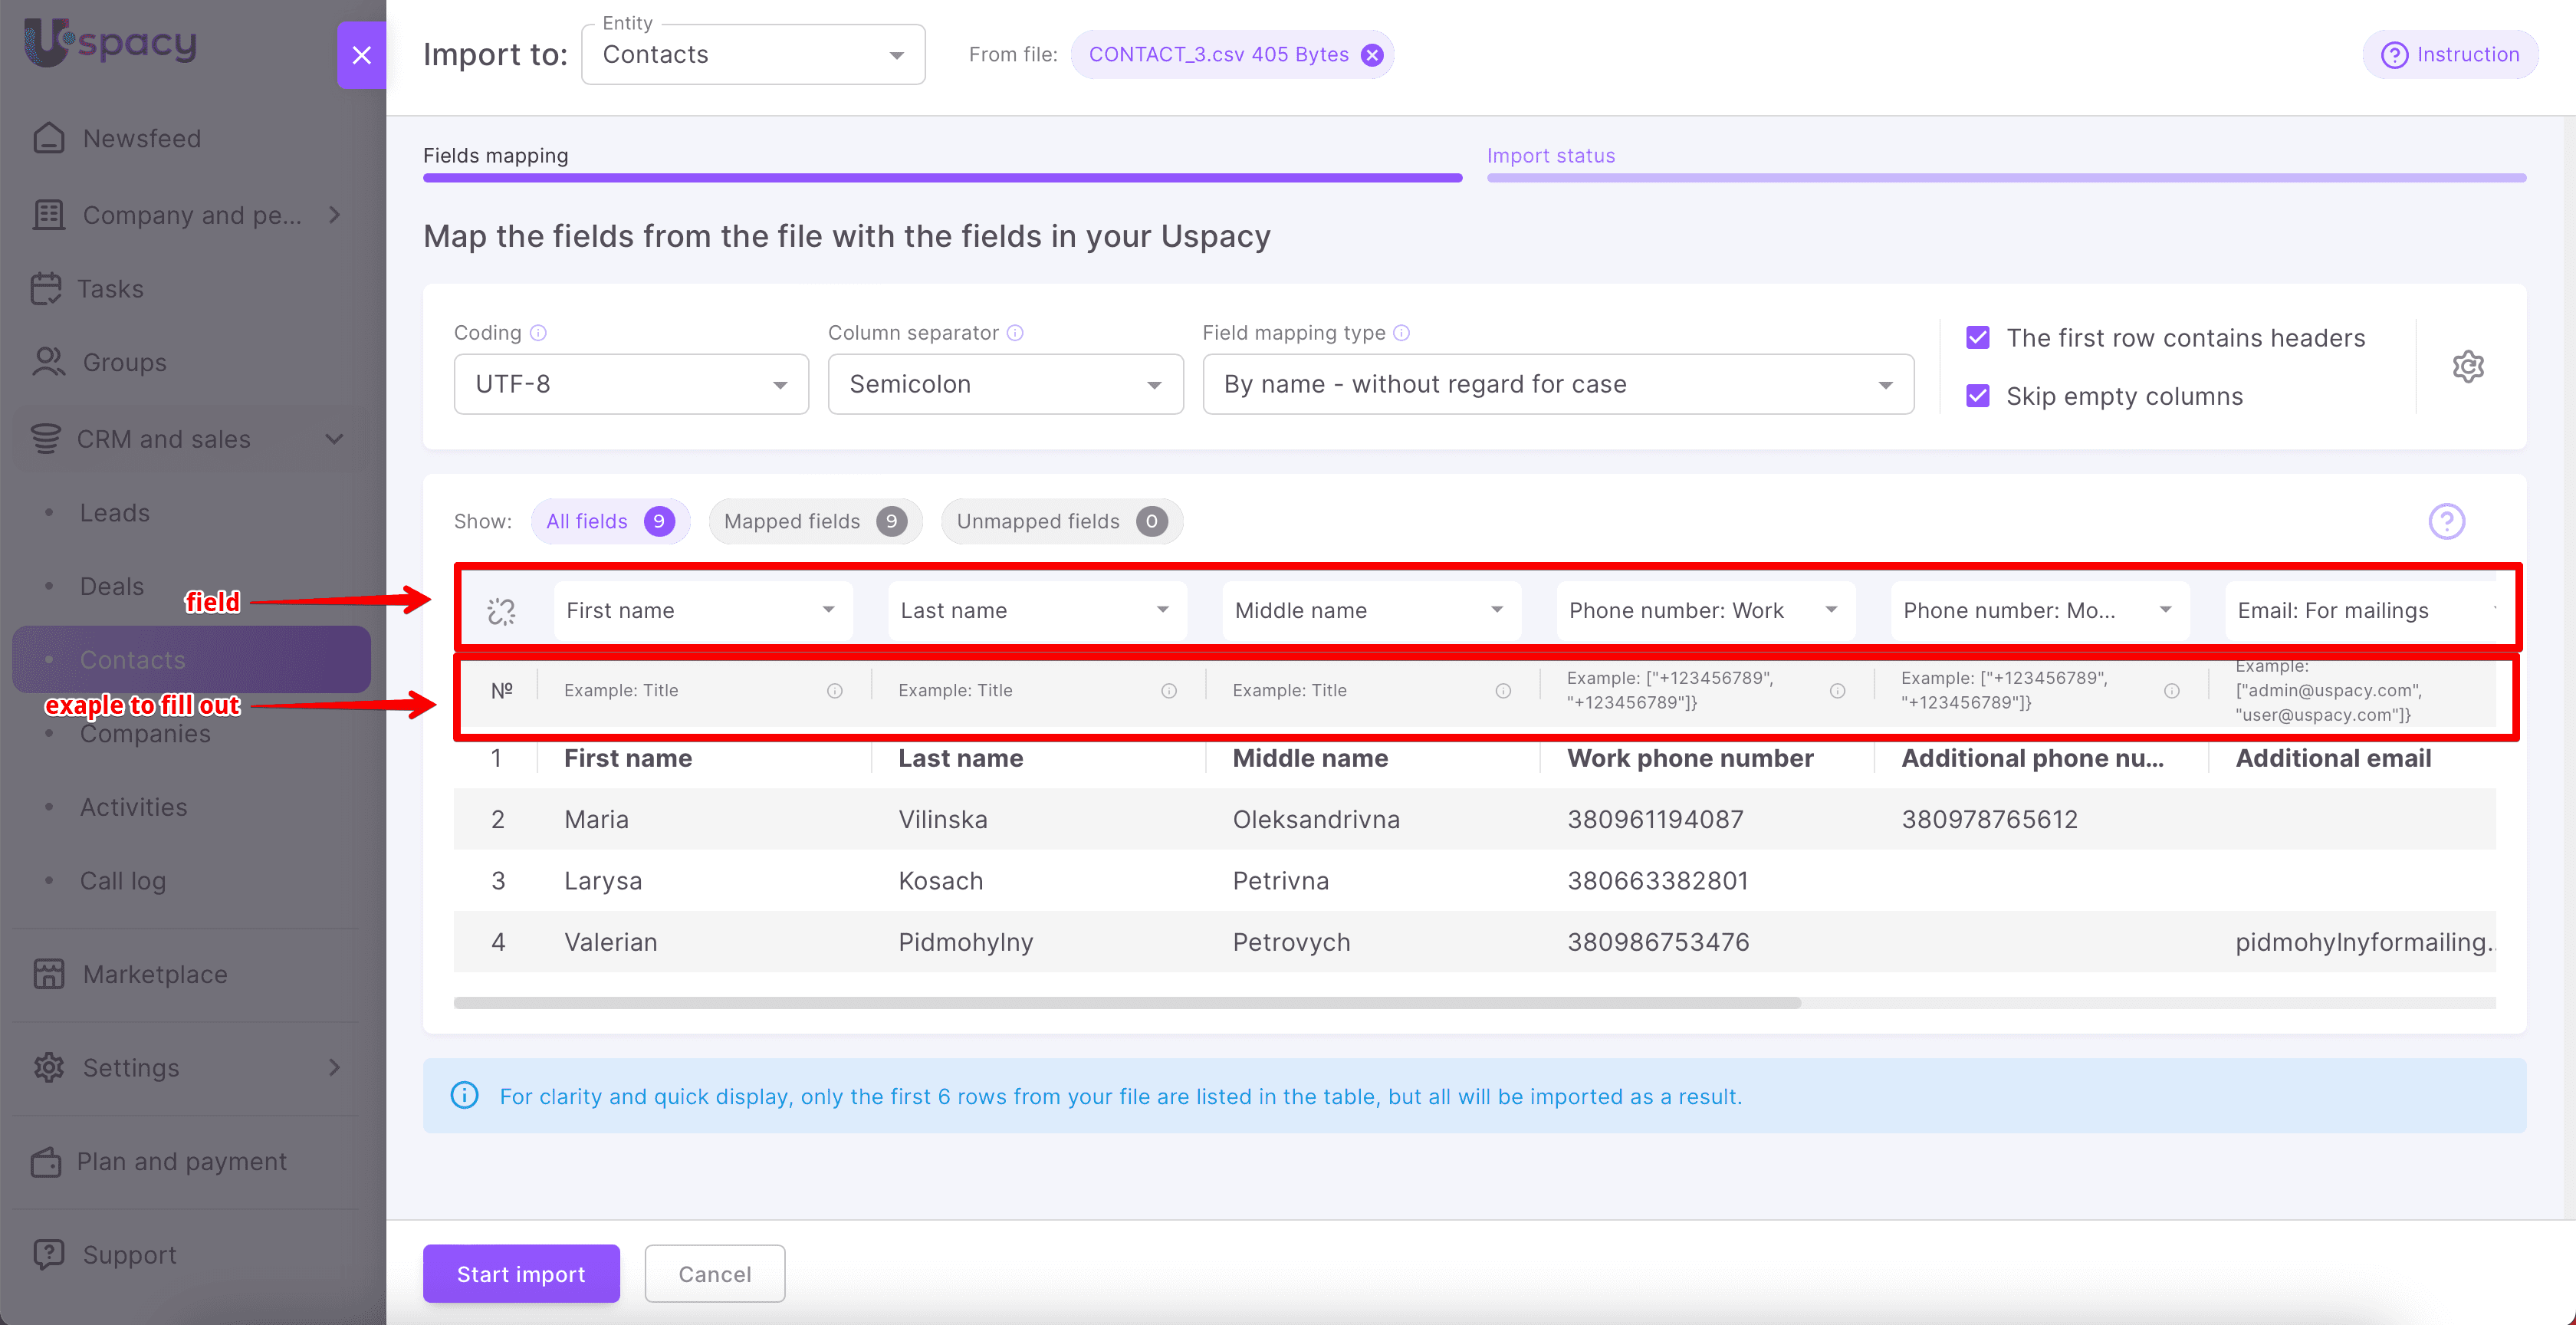Viewport: 2576px width, 1325px height.
Task: Open the Phone number: Work mapping dropdown
Action: pos(1704,611)
